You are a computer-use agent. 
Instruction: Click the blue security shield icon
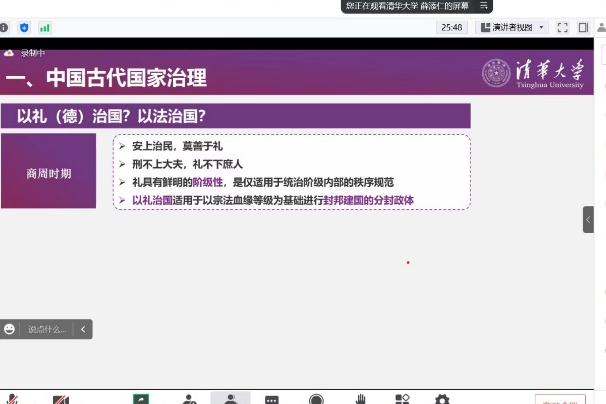(x=24, y=27)
